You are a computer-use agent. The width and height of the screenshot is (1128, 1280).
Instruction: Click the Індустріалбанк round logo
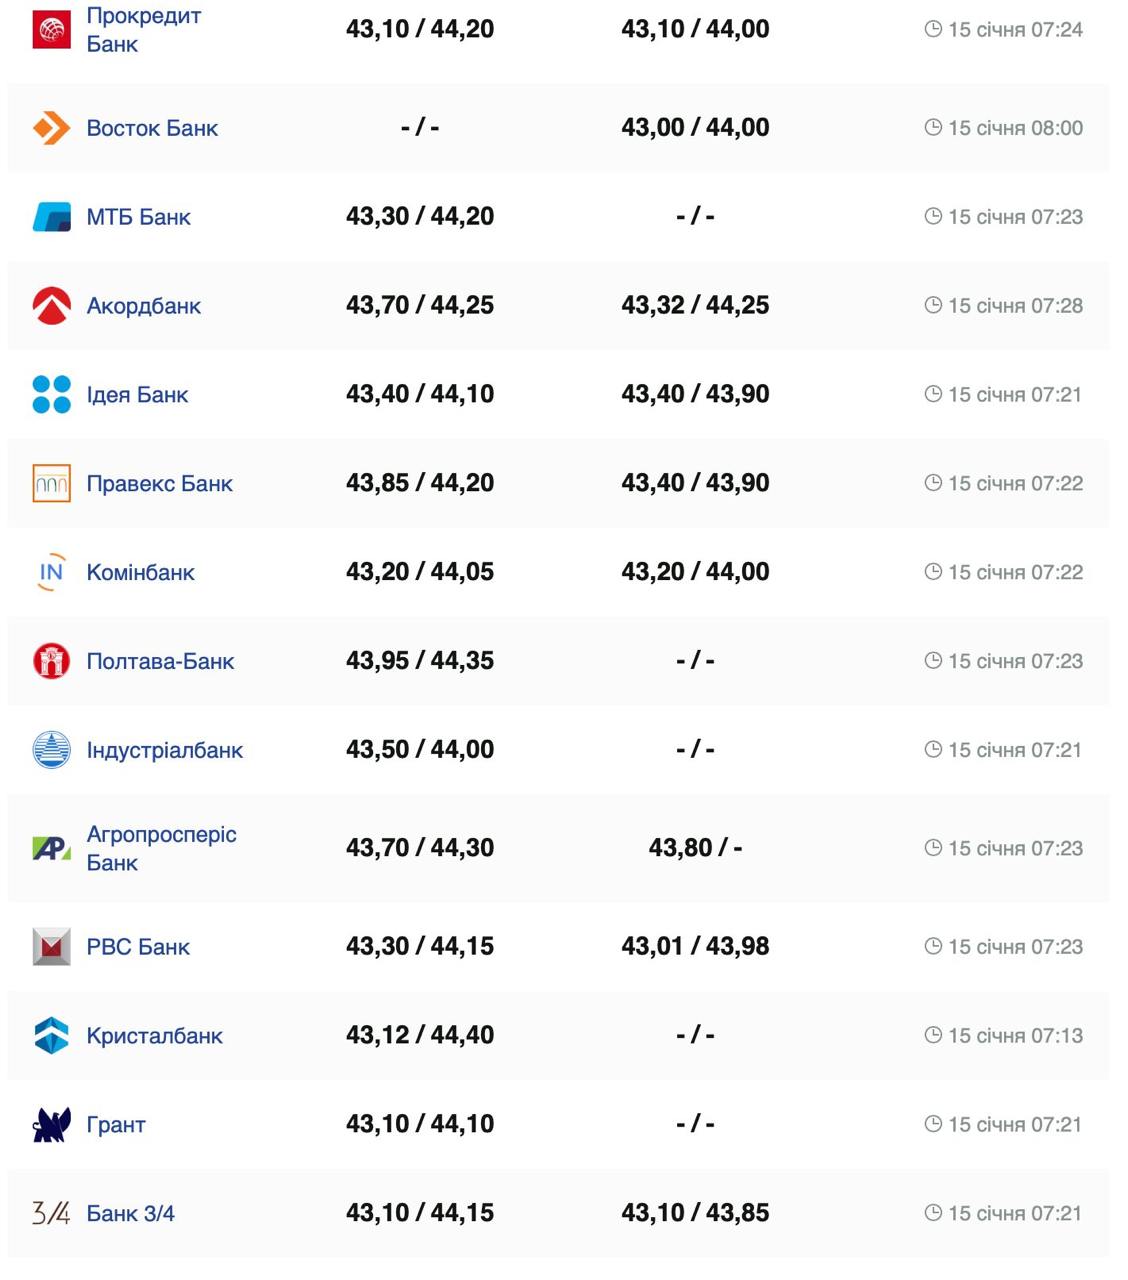pyautogui.click(x=51, y=750)
